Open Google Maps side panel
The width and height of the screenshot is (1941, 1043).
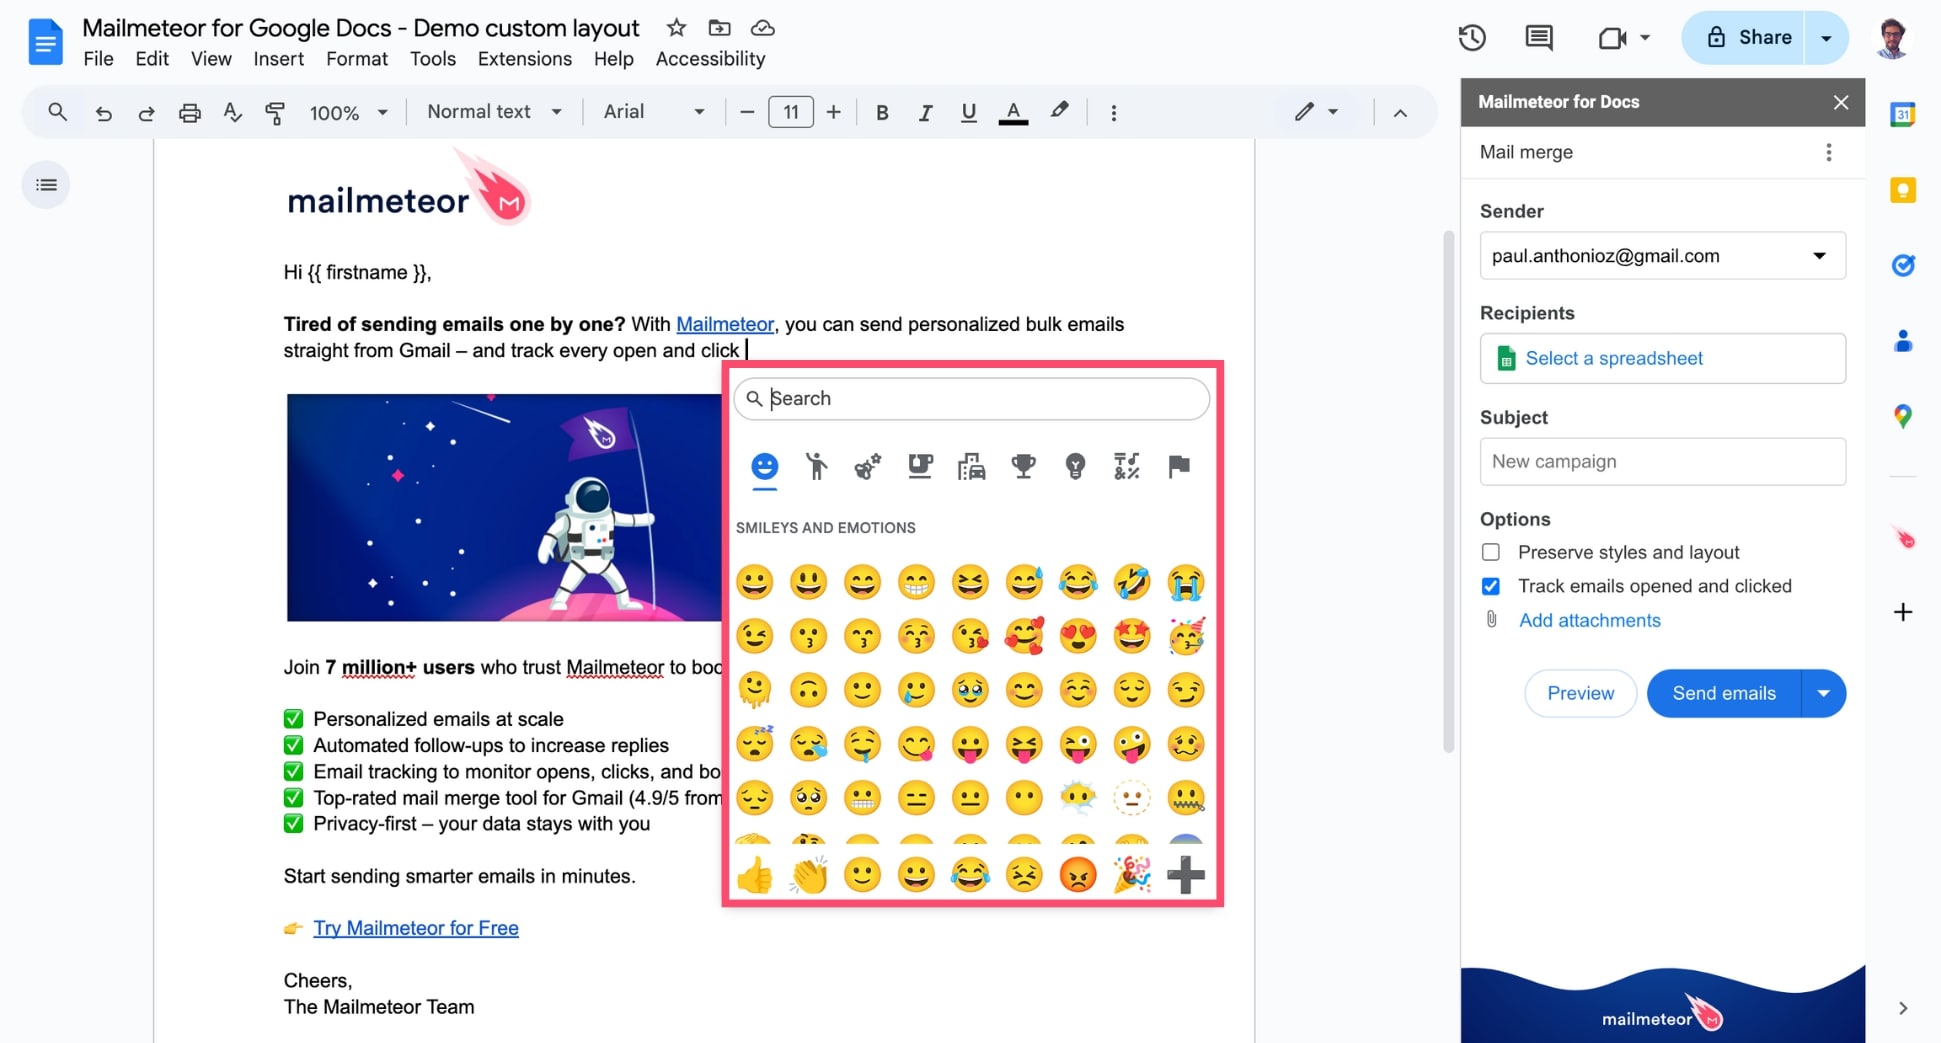point(1902,416)
